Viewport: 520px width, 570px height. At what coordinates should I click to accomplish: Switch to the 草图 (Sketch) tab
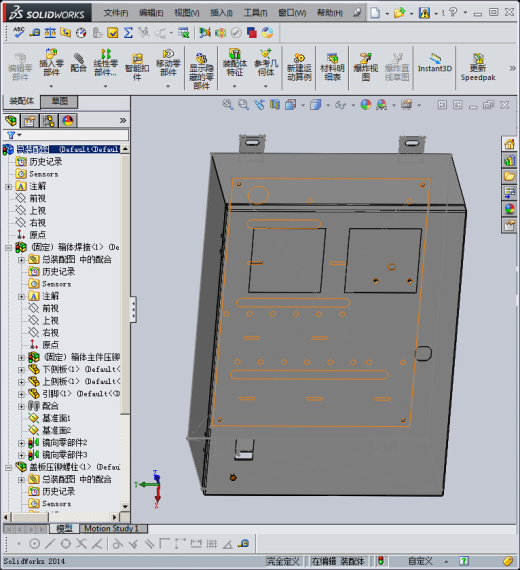click(59, 101)
